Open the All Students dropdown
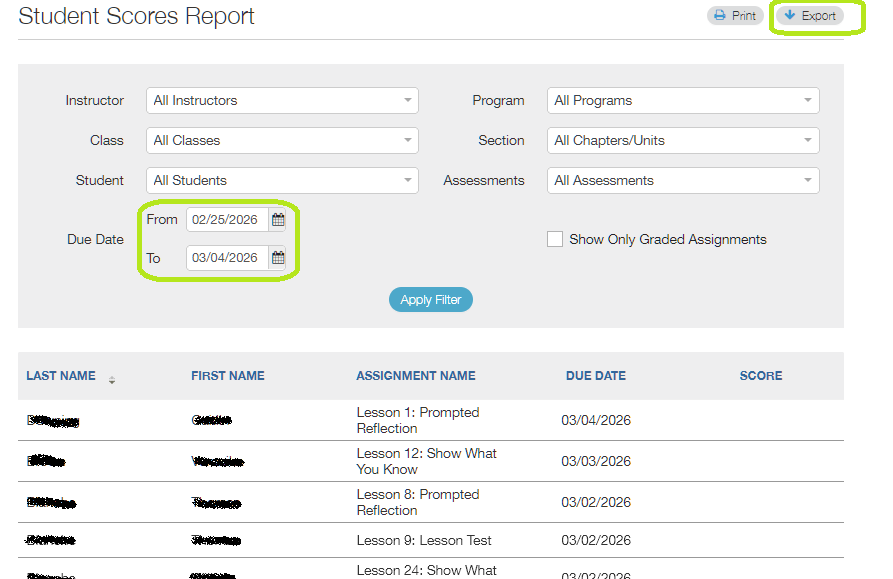Viewport: 893px width, 579px height. click(282, 180)
